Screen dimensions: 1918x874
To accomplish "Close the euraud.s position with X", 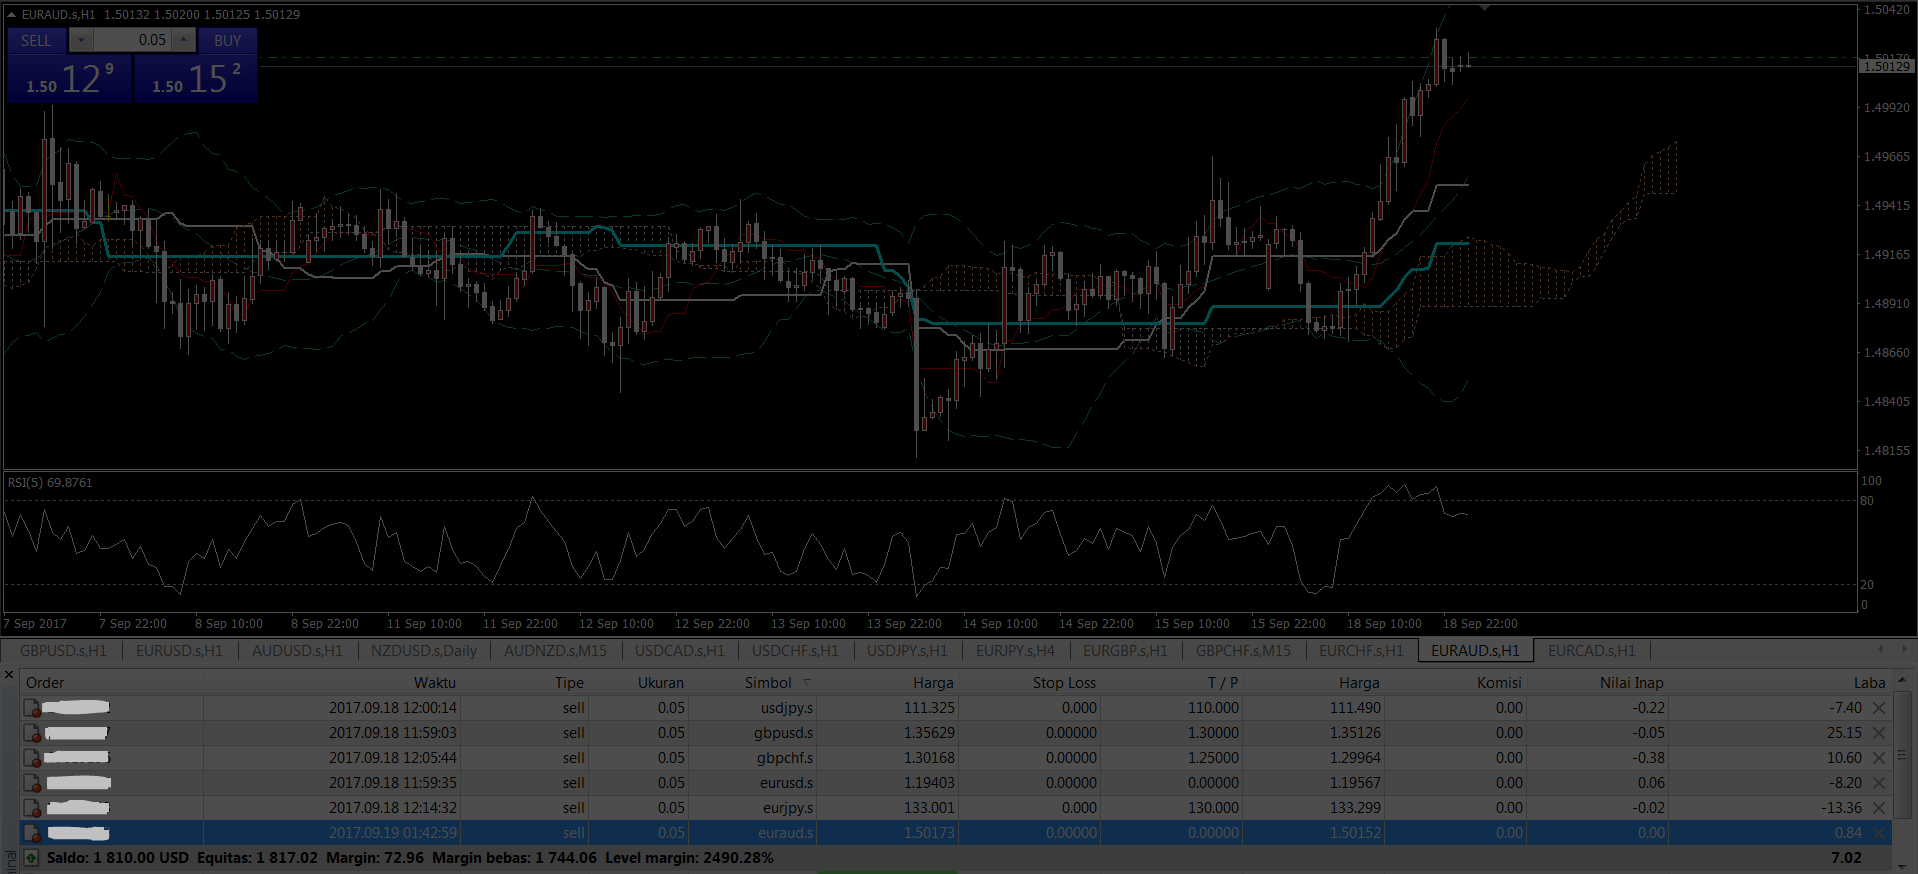I will [1879, 833].
